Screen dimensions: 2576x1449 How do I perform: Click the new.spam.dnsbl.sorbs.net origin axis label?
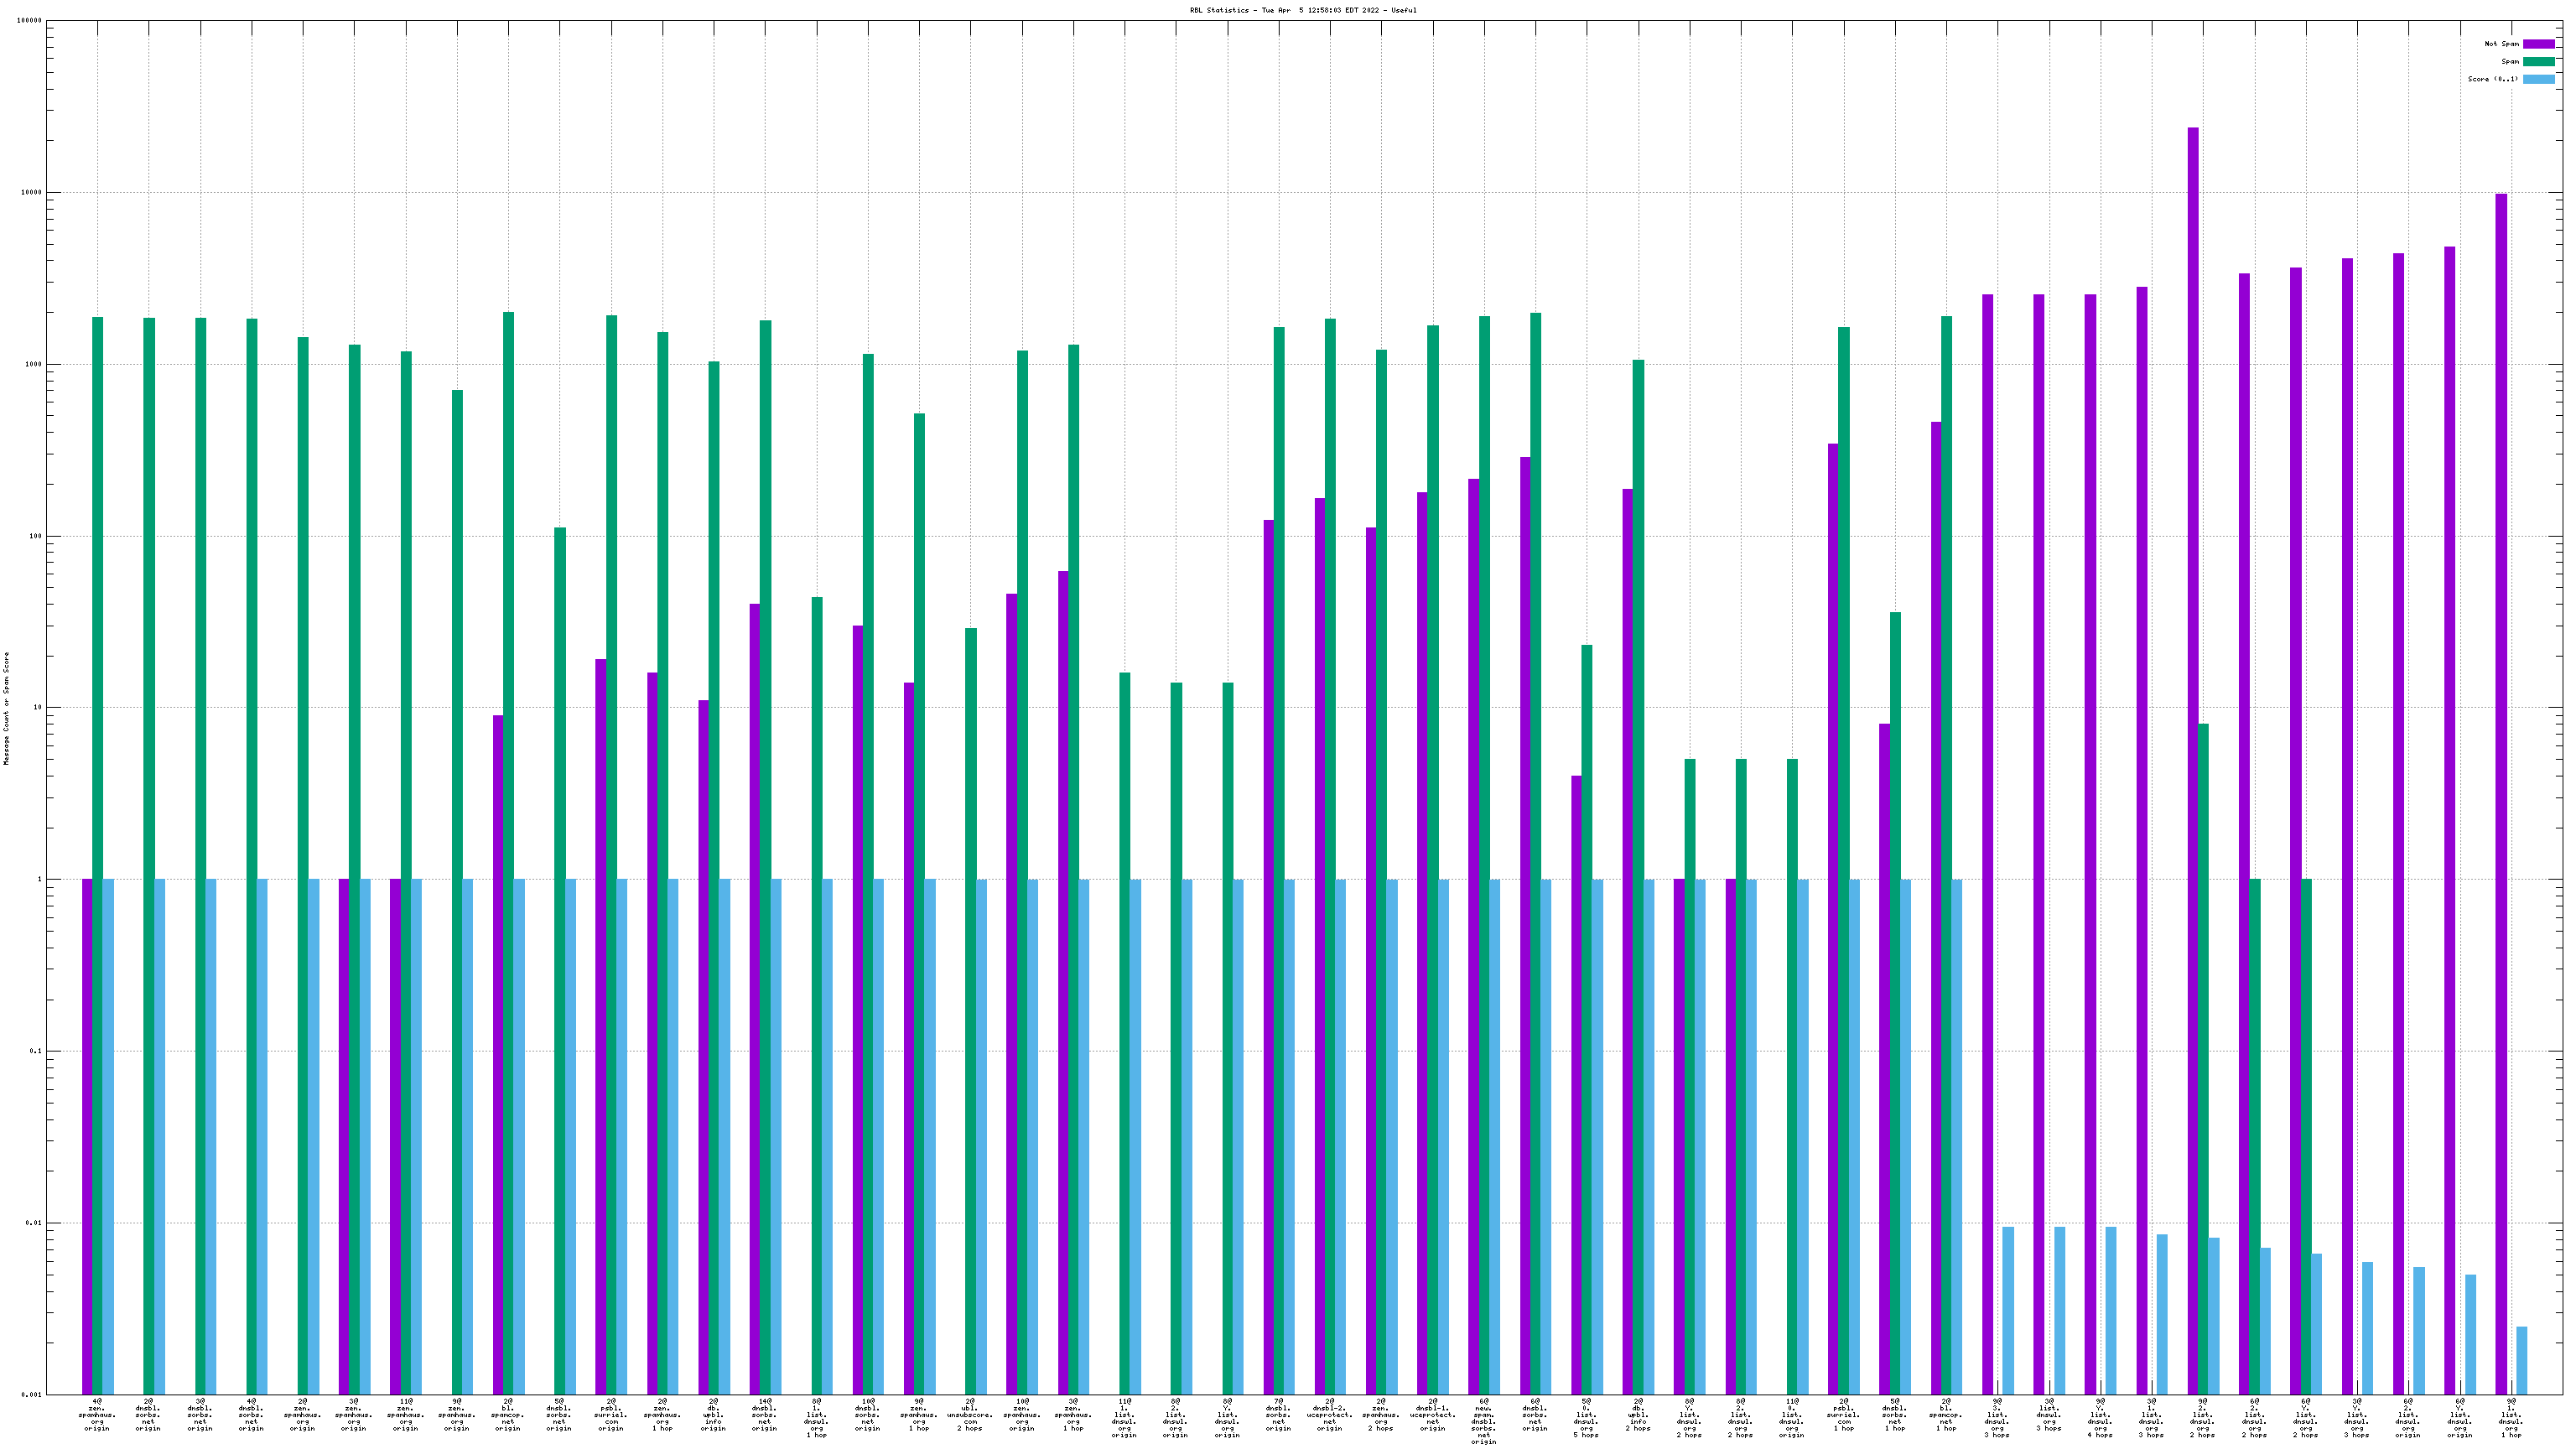(x=1484, y=1421)
